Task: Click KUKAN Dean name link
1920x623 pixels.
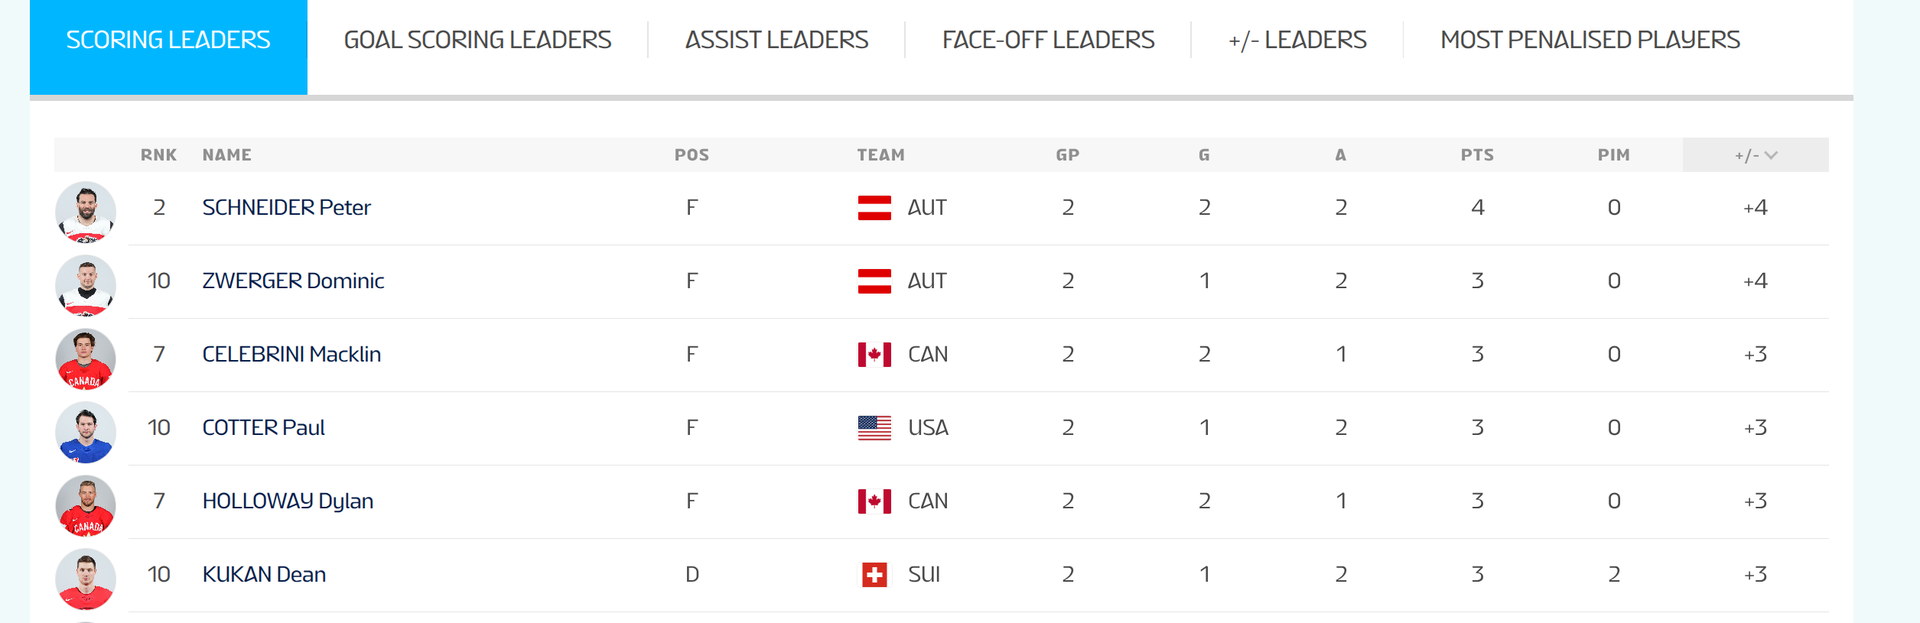Action: click(264, 575)
